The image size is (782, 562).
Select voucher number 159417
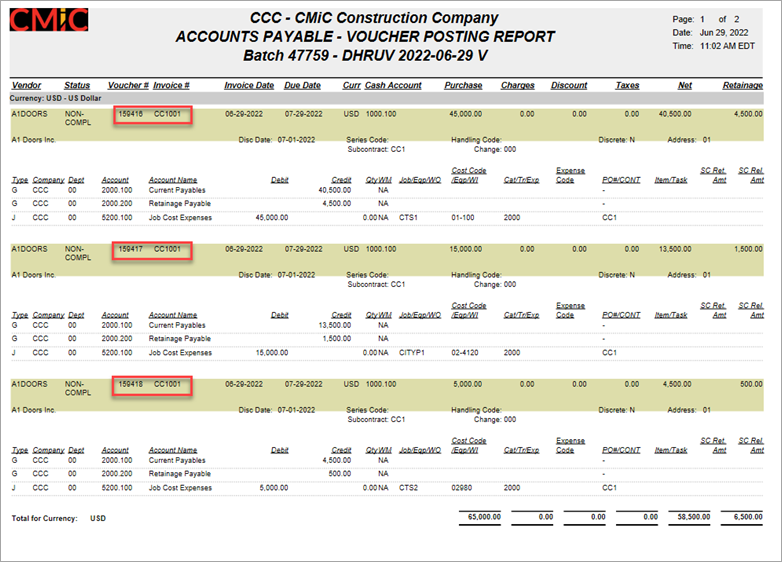pos(130,249)
